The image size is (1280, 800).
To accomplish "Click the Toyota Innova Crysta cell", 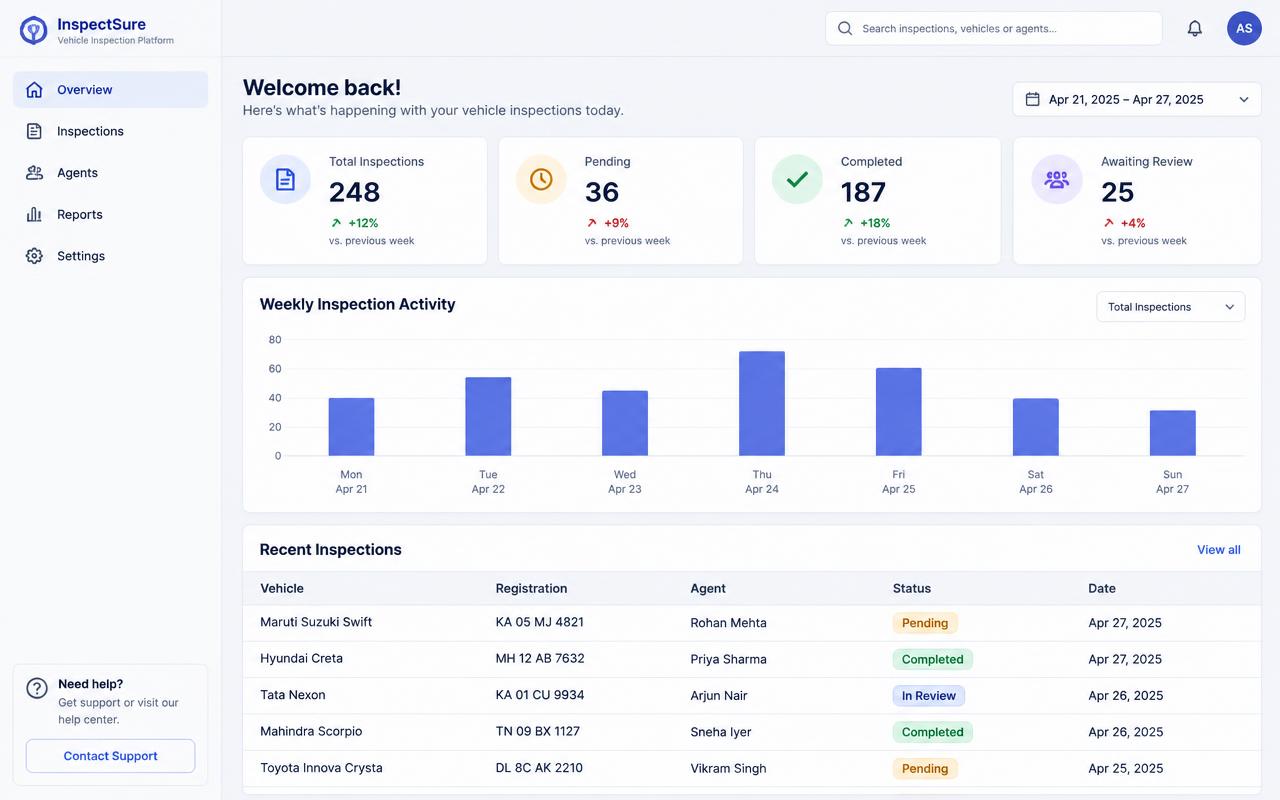I will 321,768.
